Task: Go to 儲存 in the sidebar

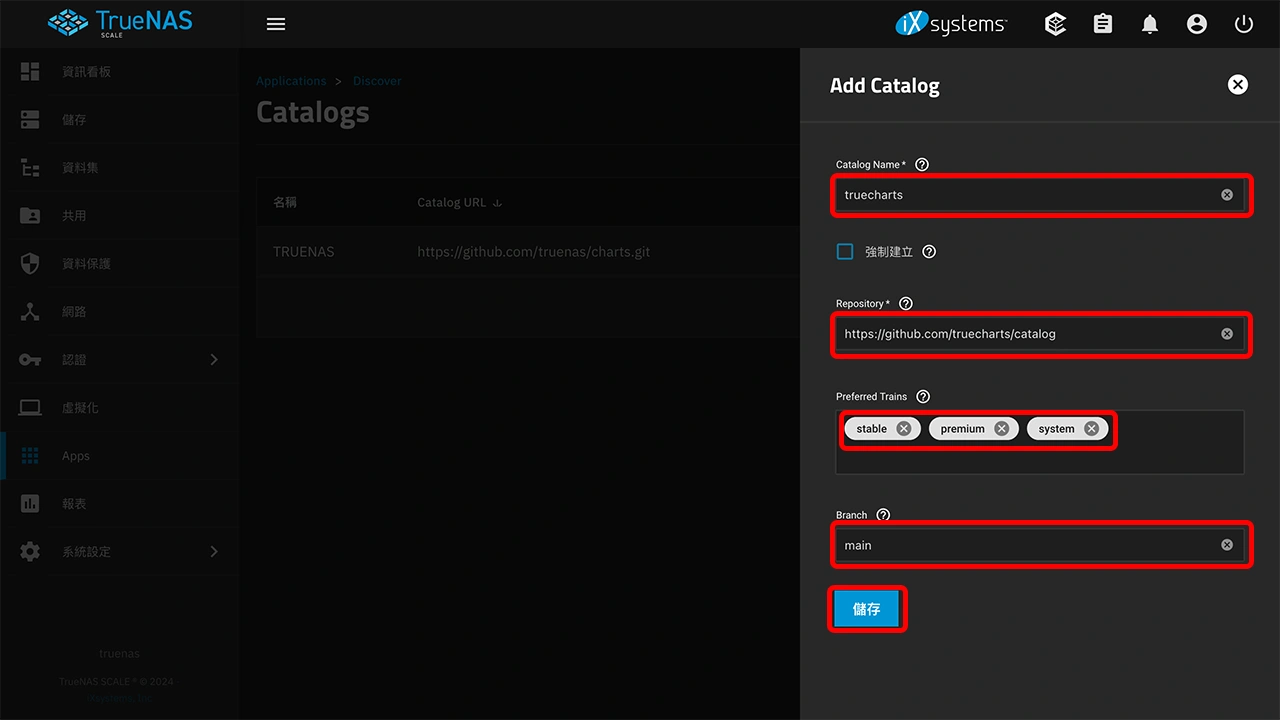Action: pos(74,120)
